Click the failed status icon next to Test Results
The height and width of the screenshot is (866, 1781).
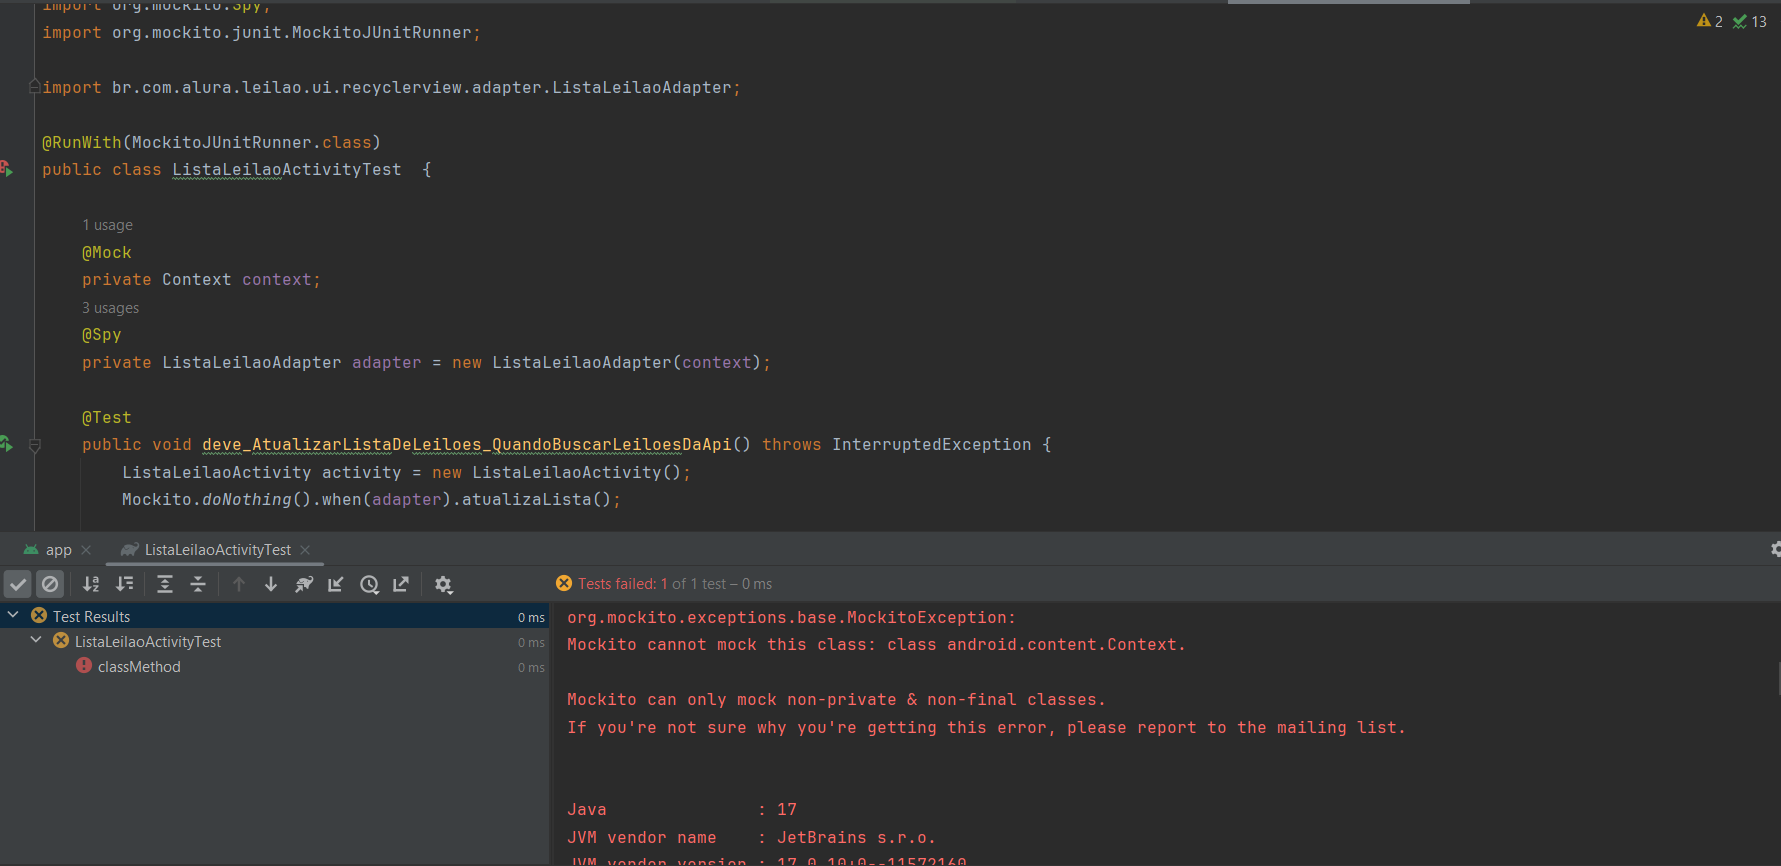click(x=39, y=615)
